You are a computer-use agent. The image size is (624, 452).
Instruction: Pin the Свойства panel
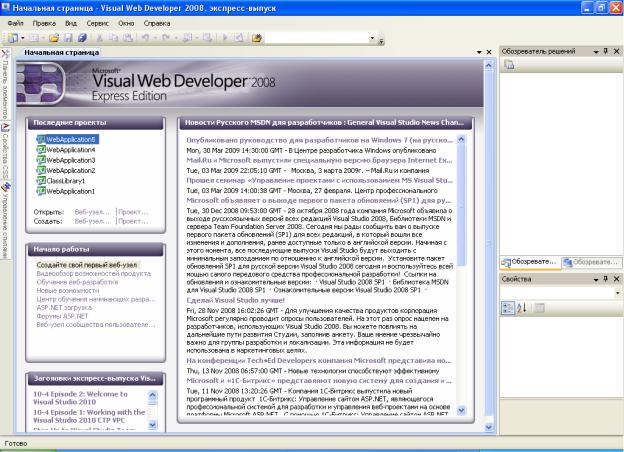pos(606,279)
